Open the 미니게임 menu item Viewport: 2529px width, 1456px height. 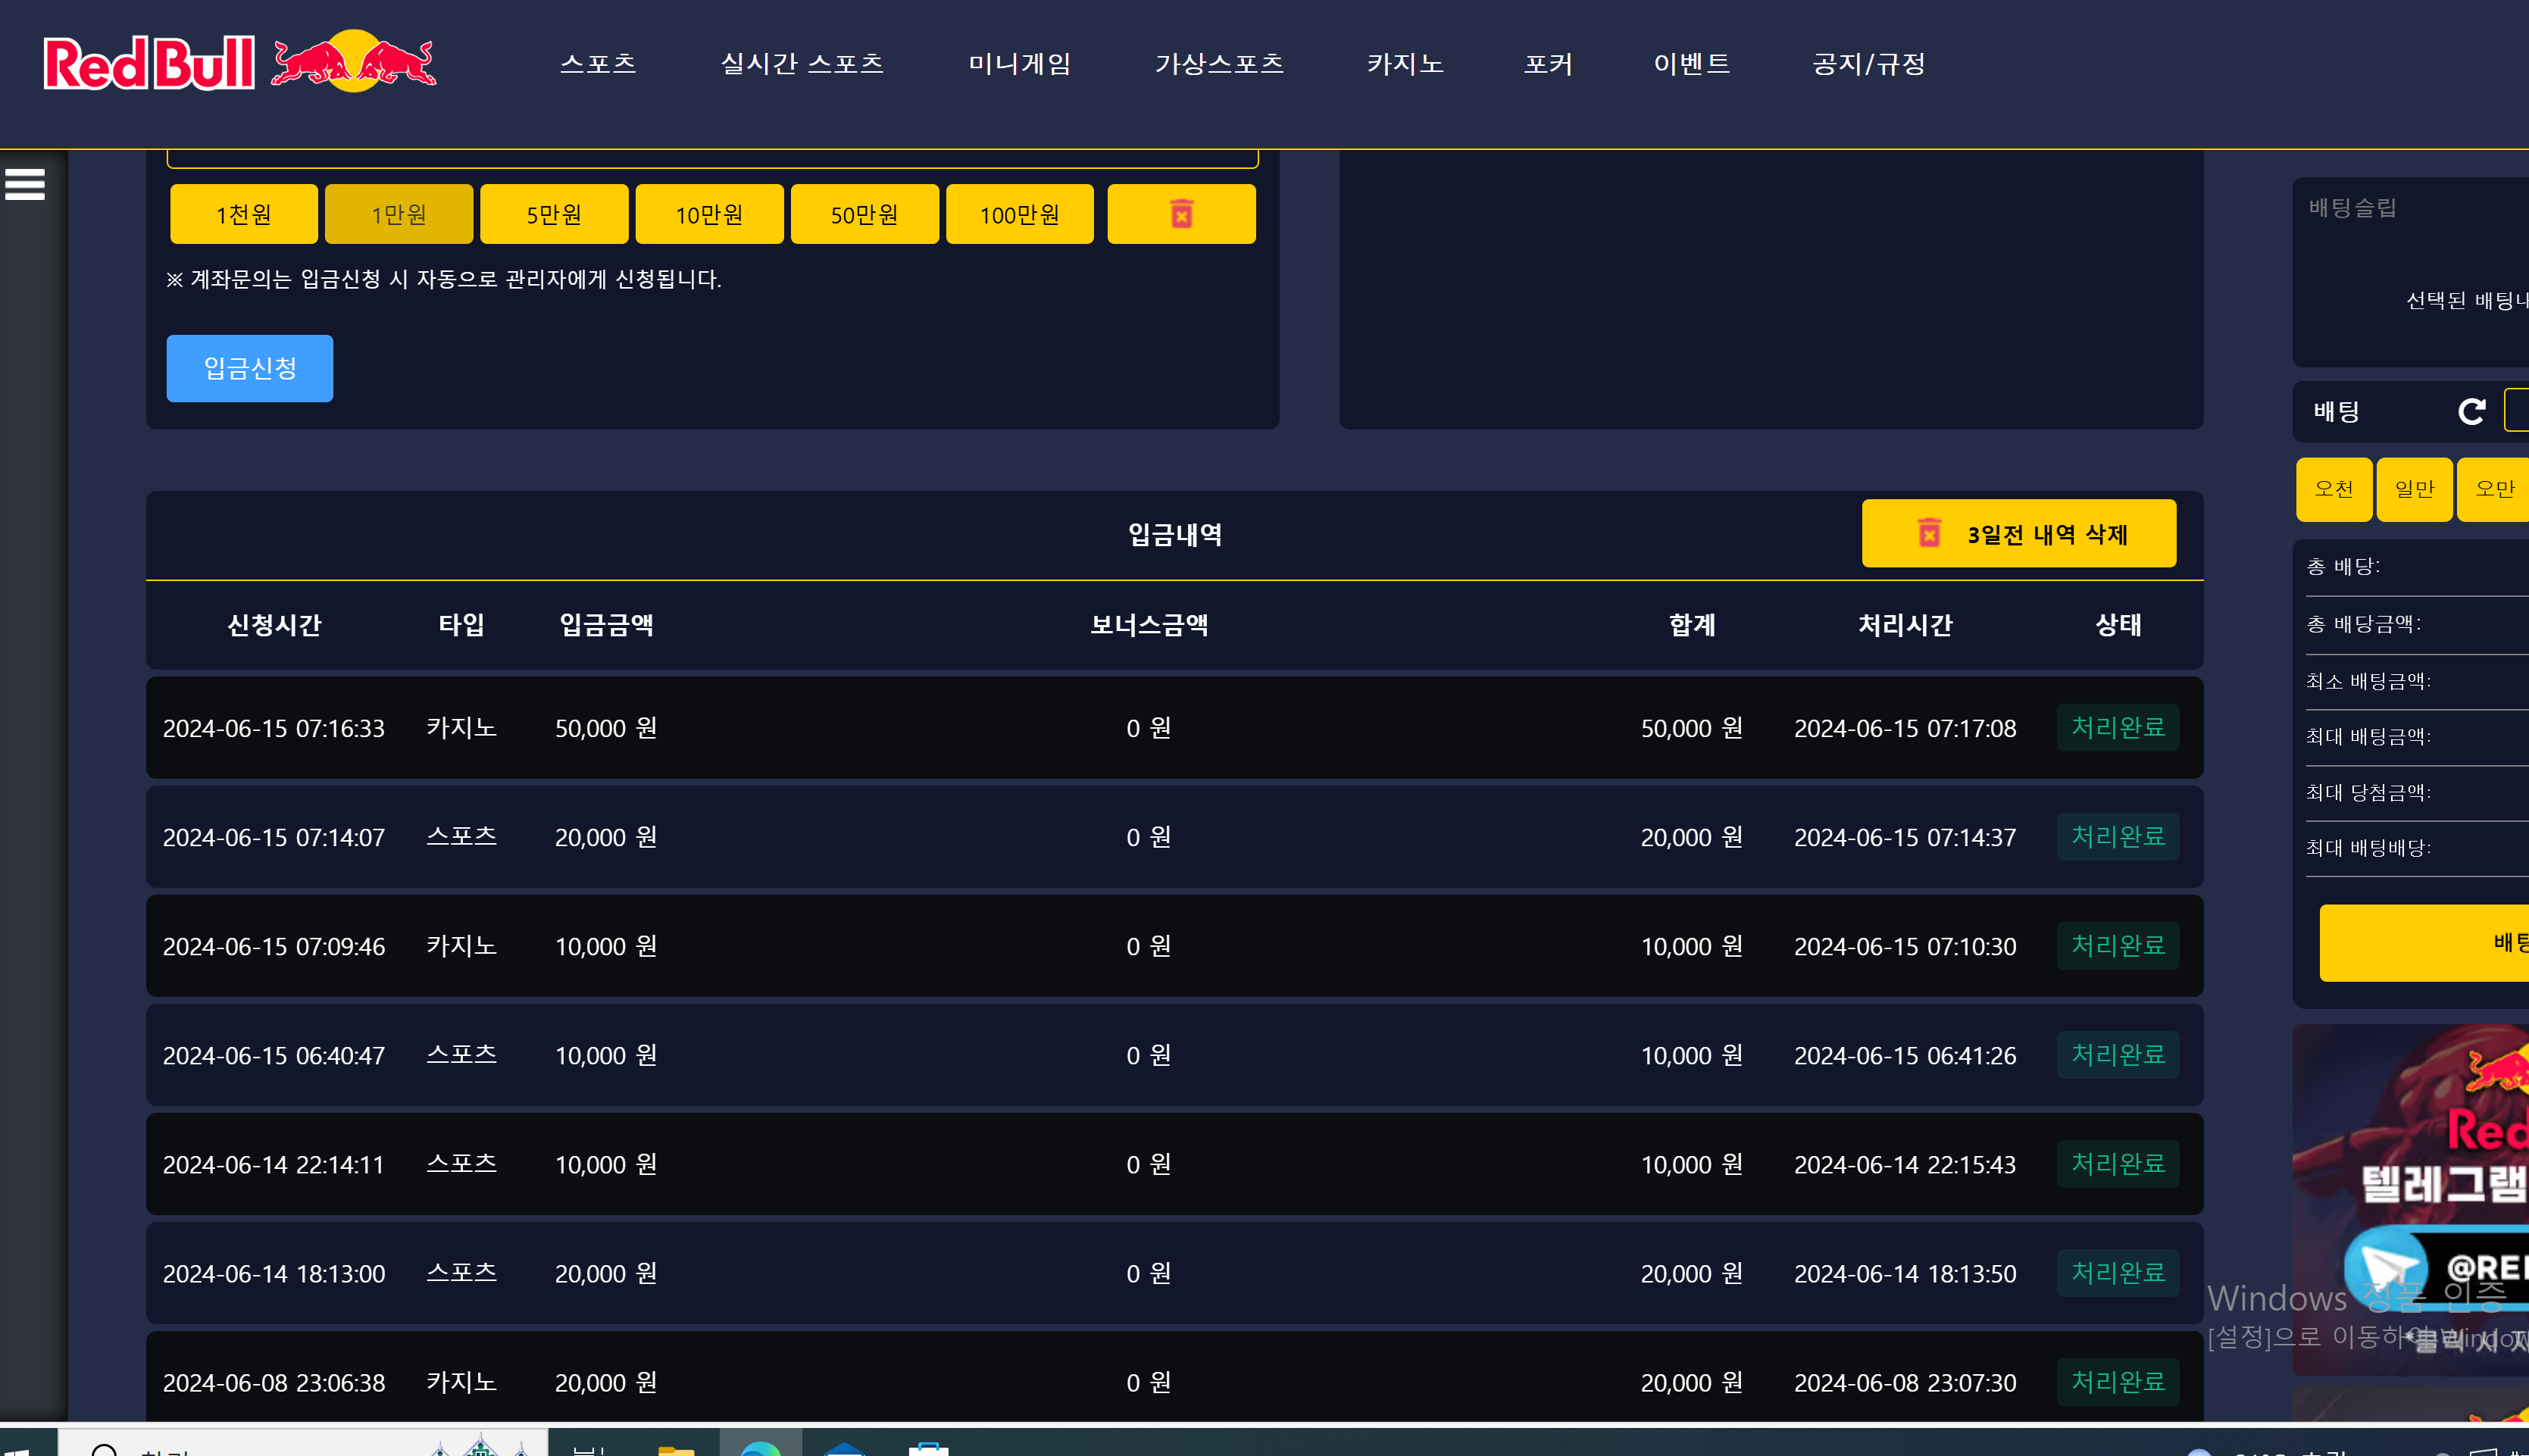(x=1019, y=64)
